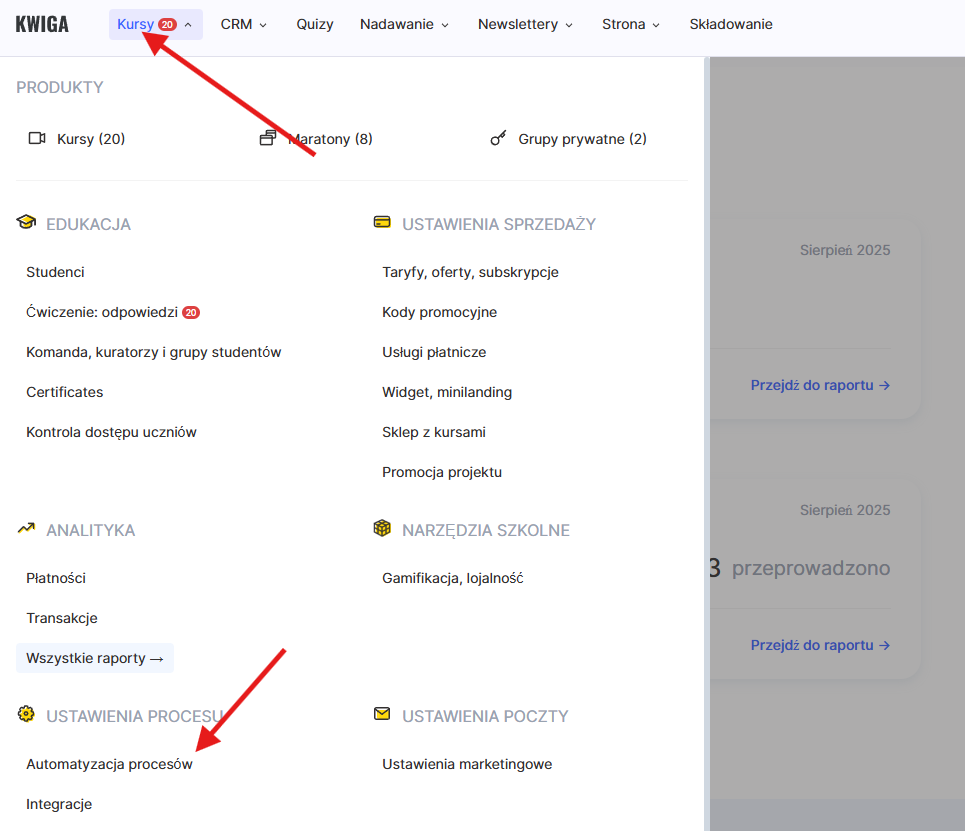Select Automatyzacja procesów menu entry
The image size is (965, 831).
(109, 764)
